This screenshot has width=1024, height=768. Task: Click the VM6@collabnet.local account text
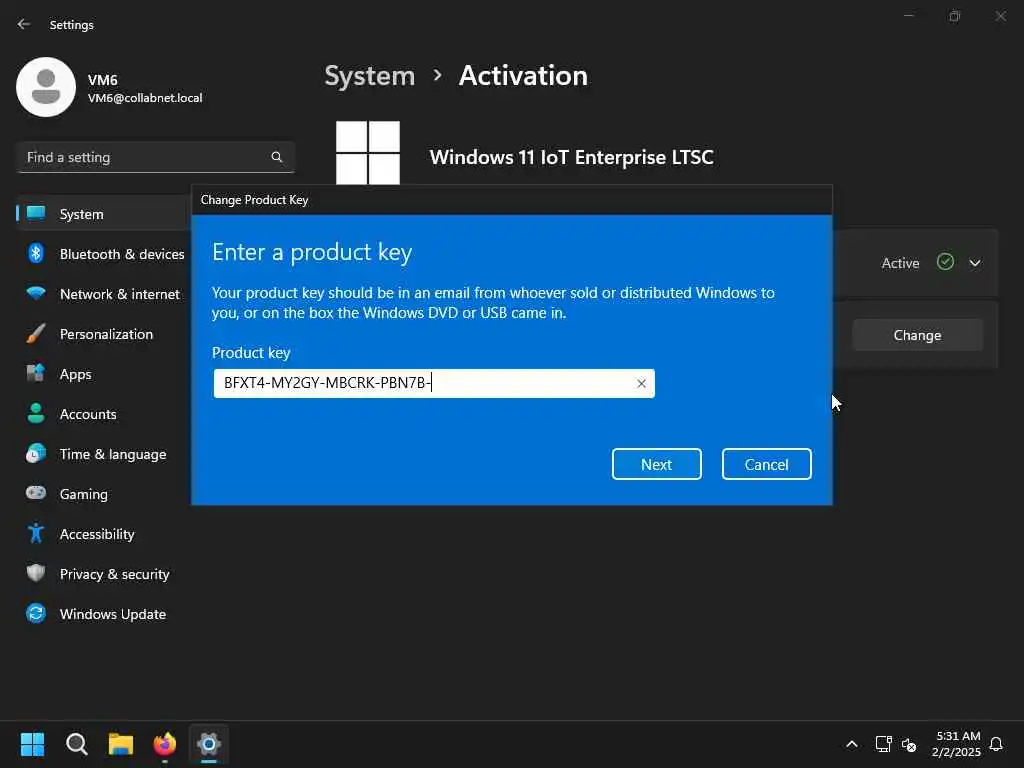[145, 98]
